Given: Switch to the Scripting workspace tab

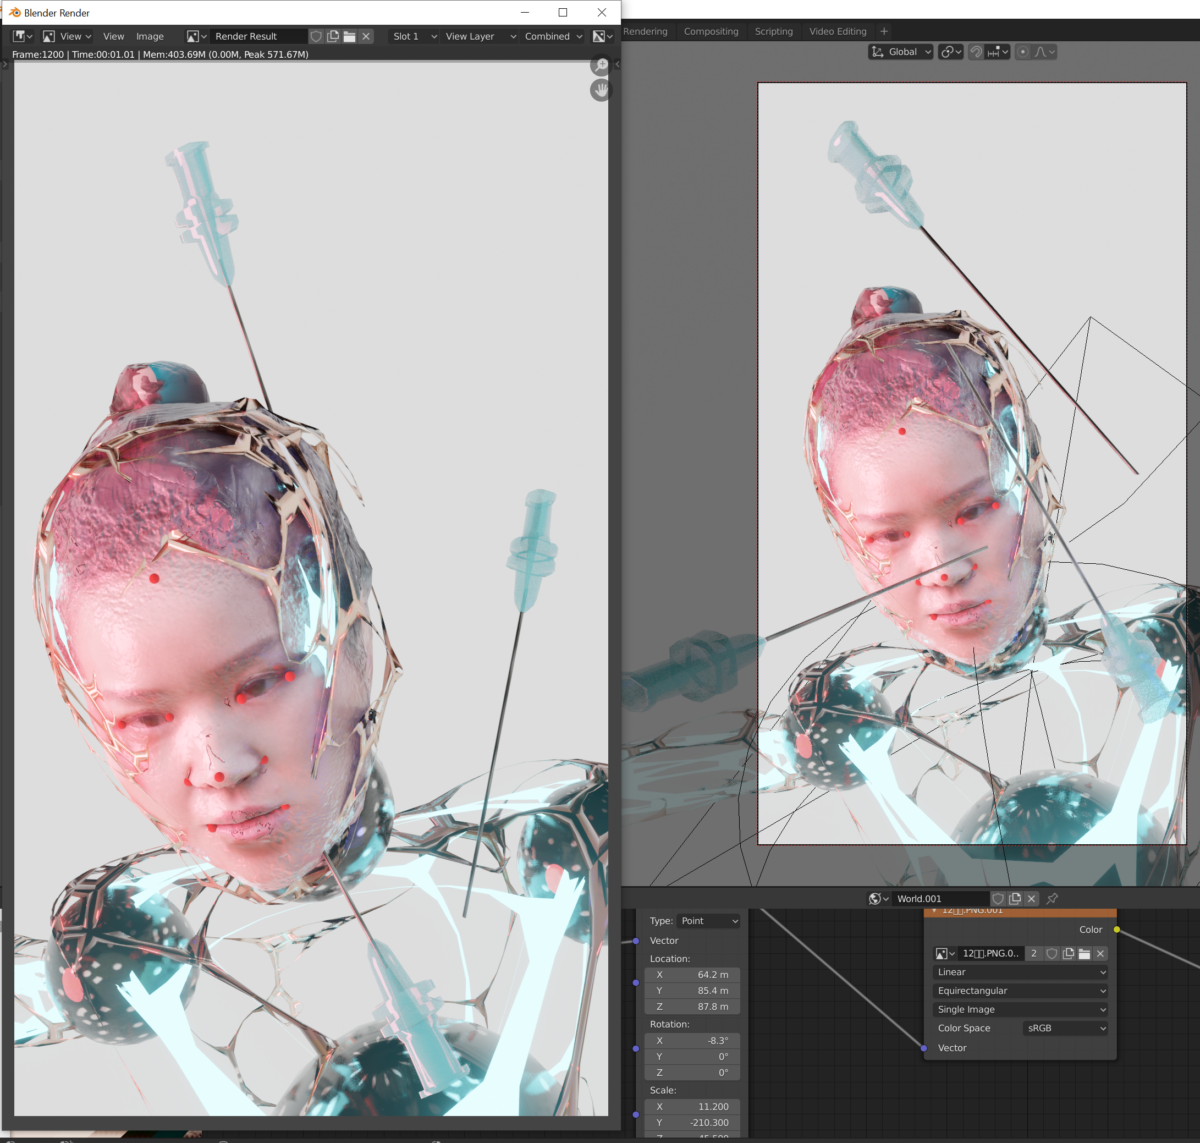Looking at the screenshot, I should pos(774,31).
